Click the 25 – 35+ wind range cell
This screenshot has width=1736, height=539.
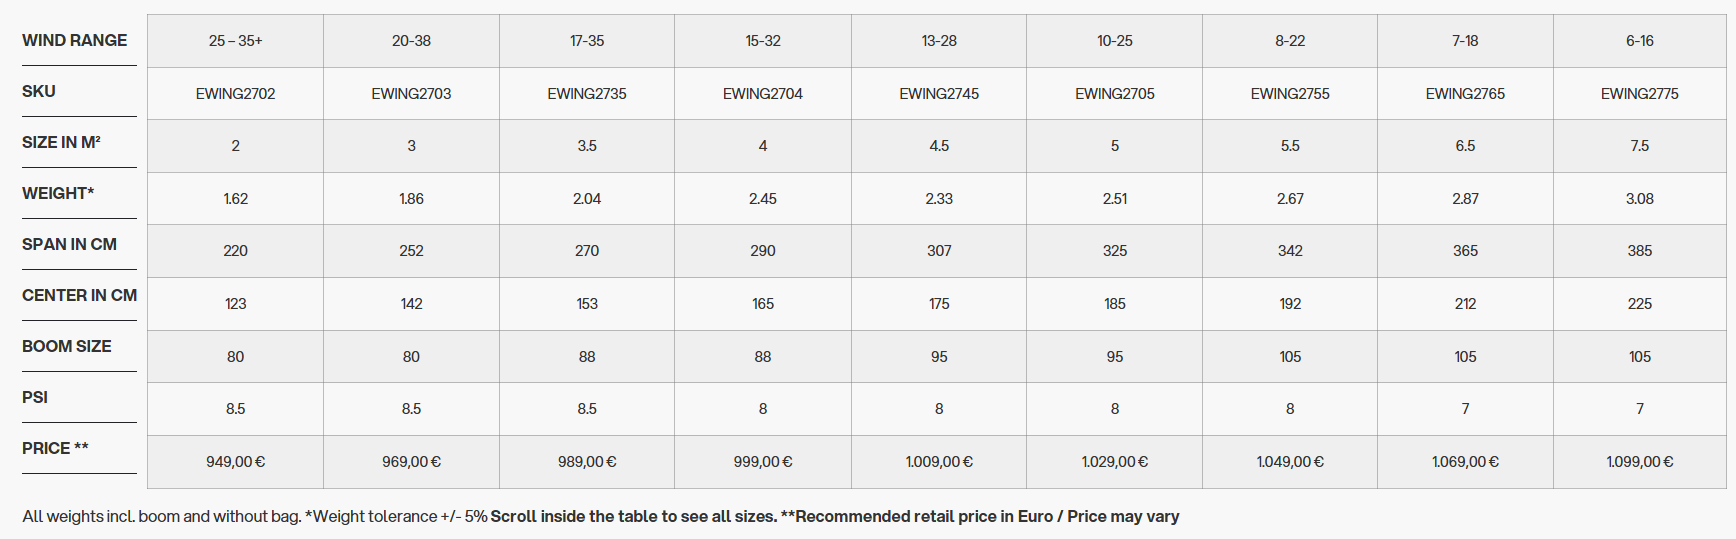(235, 41)
